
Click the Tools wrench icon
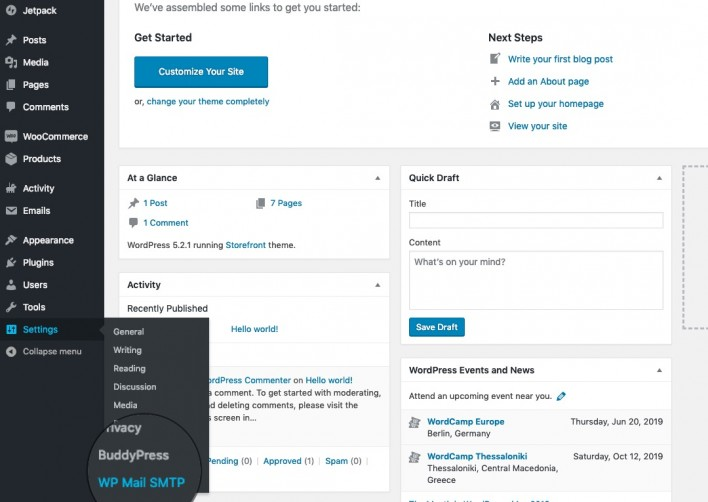pyautogui.click(x=11, y=307)
